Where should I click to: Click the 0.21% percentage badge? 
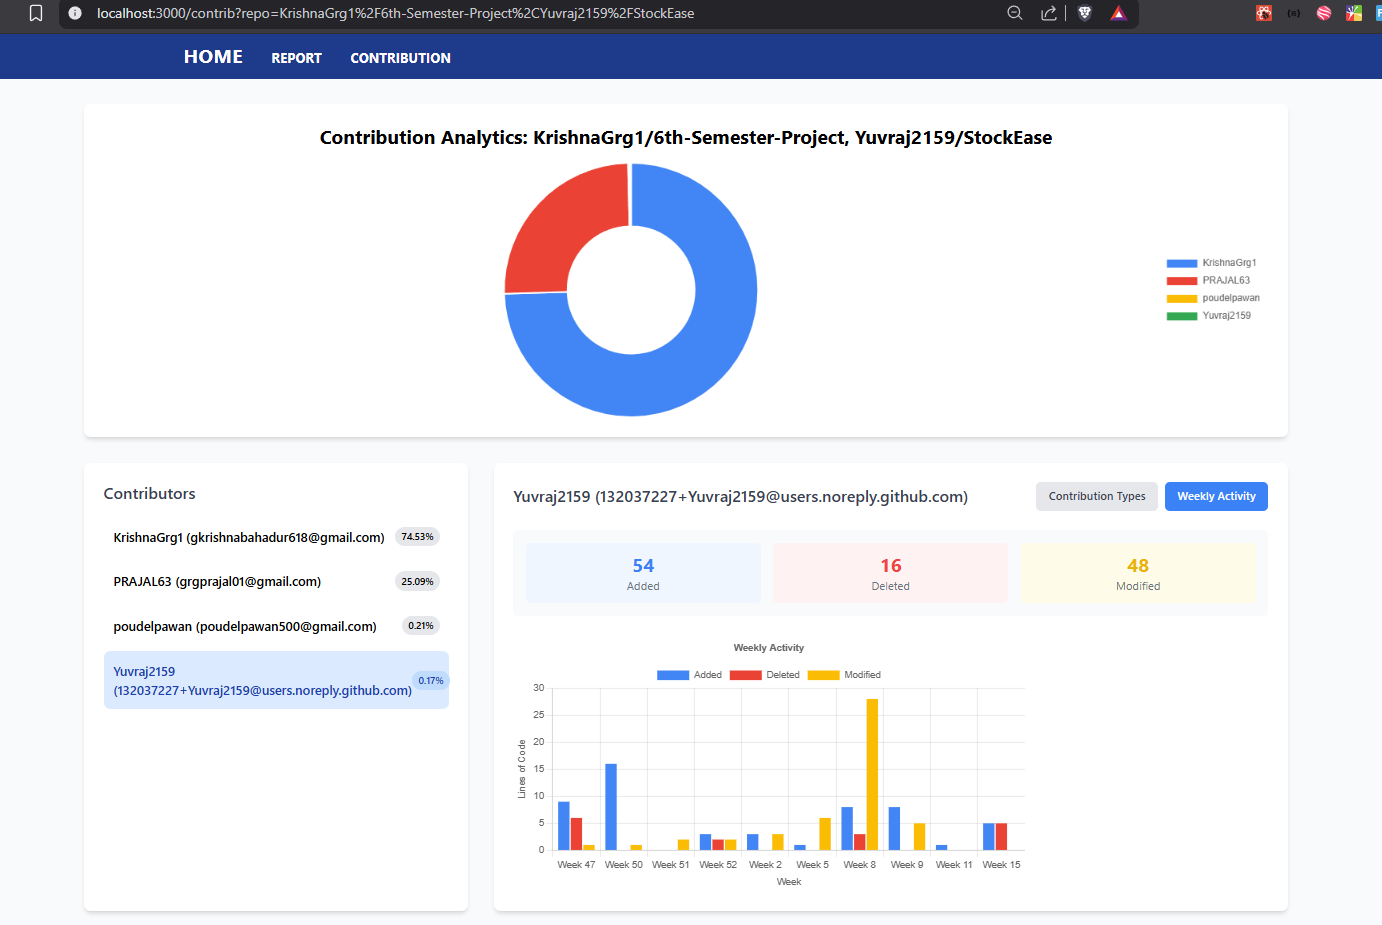click(421, 626)
